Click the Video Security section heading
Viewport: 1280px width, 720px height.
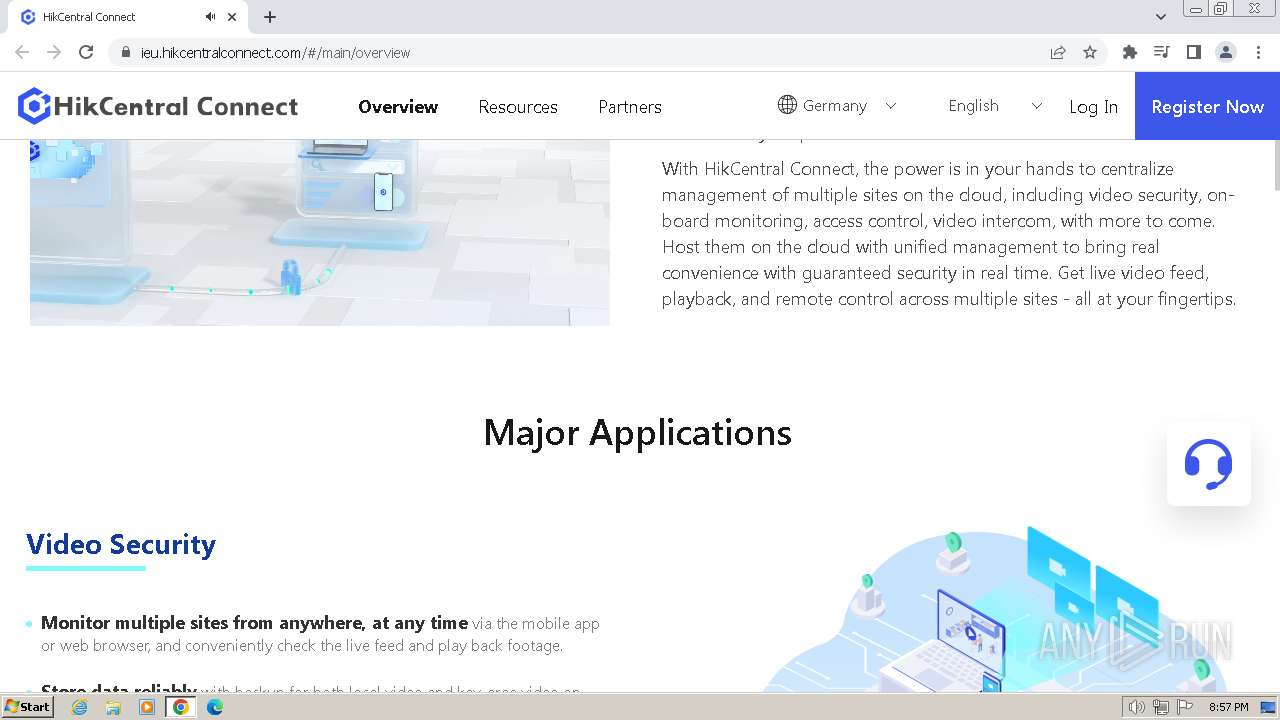coord(121,544)
